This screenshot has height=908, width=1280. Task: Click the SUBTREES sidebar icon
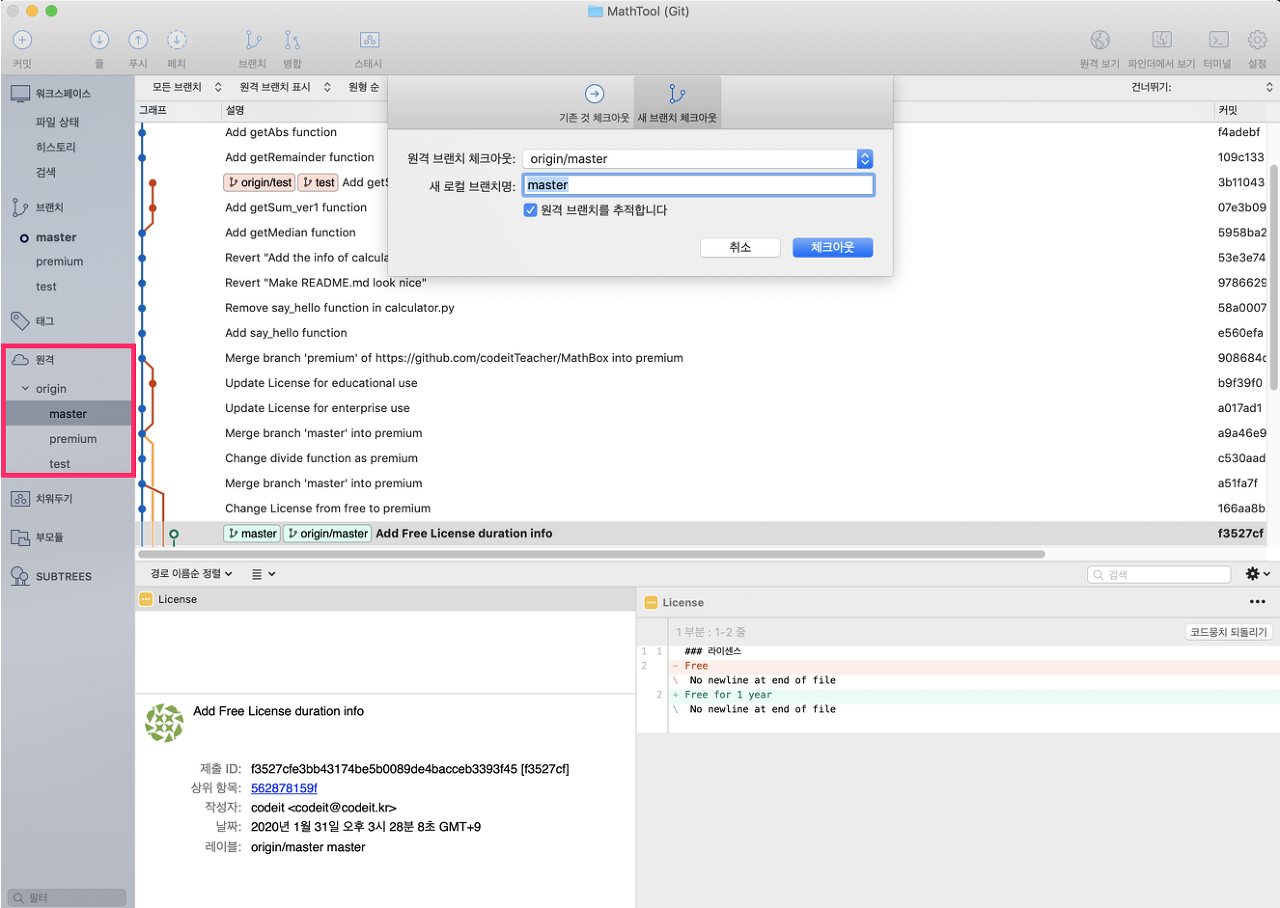20,576
